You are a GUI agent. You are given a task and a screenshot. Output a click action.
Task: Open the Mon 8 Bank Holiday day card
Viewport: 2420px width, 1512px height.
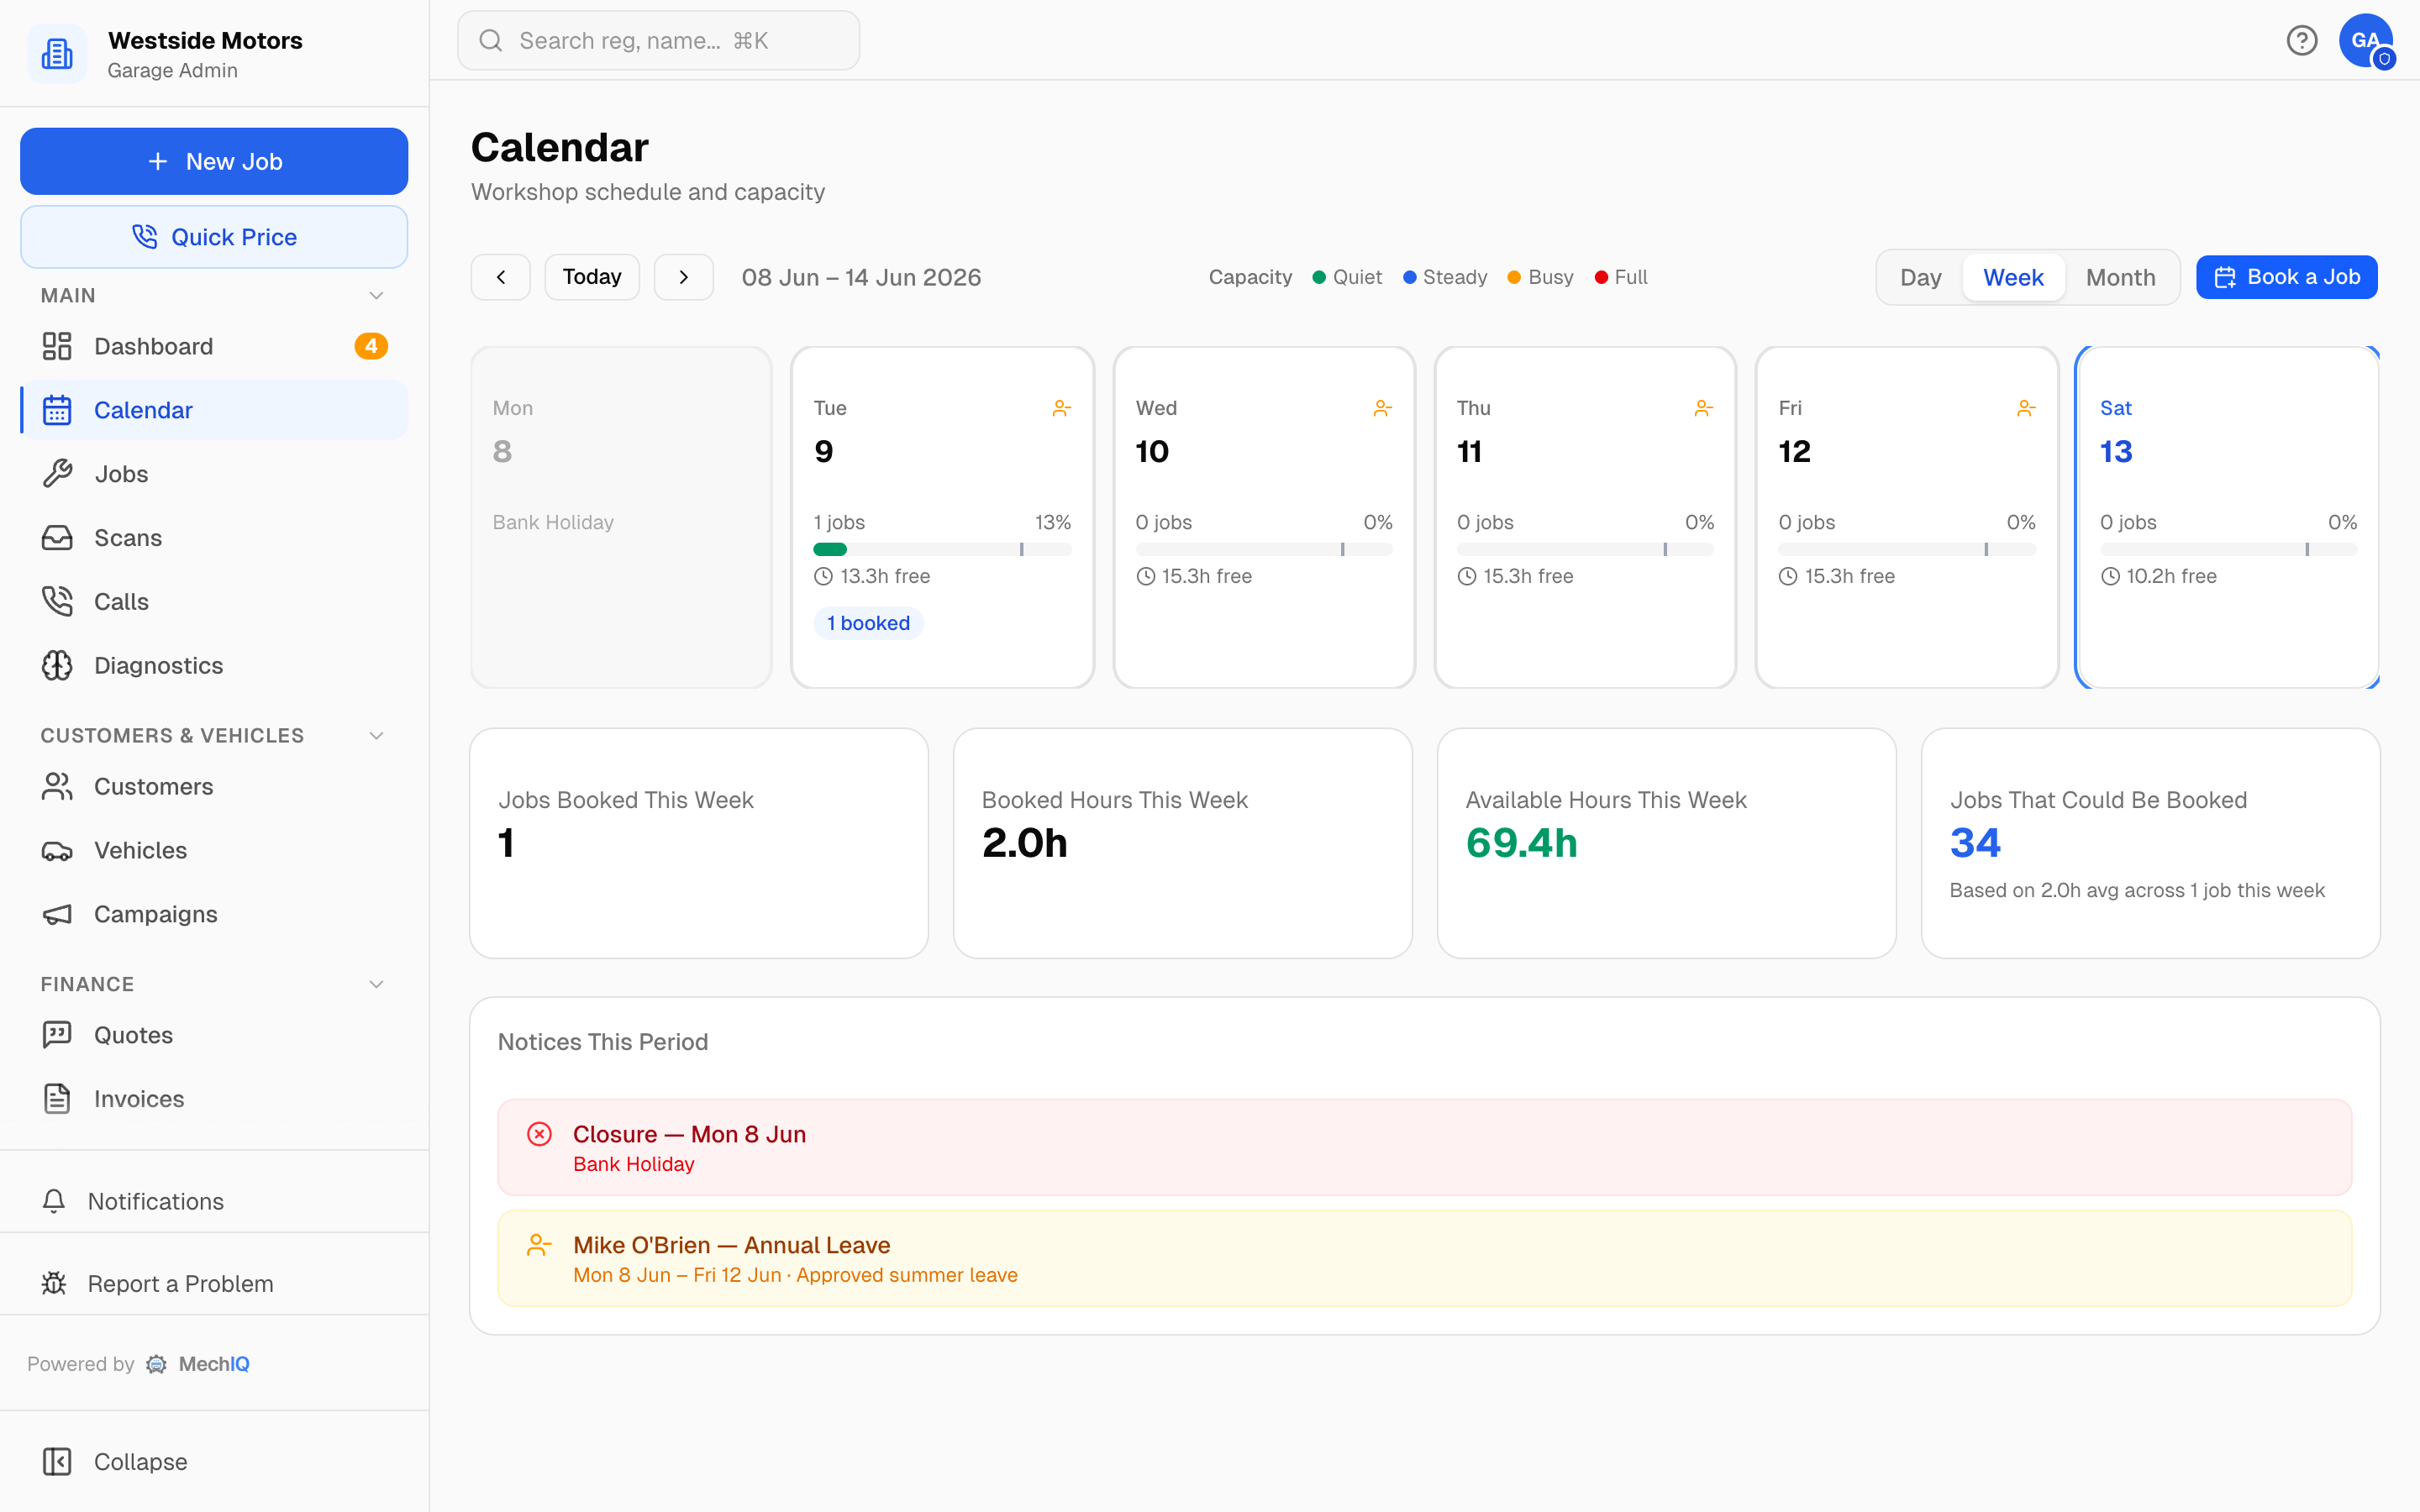coord(621,517)
